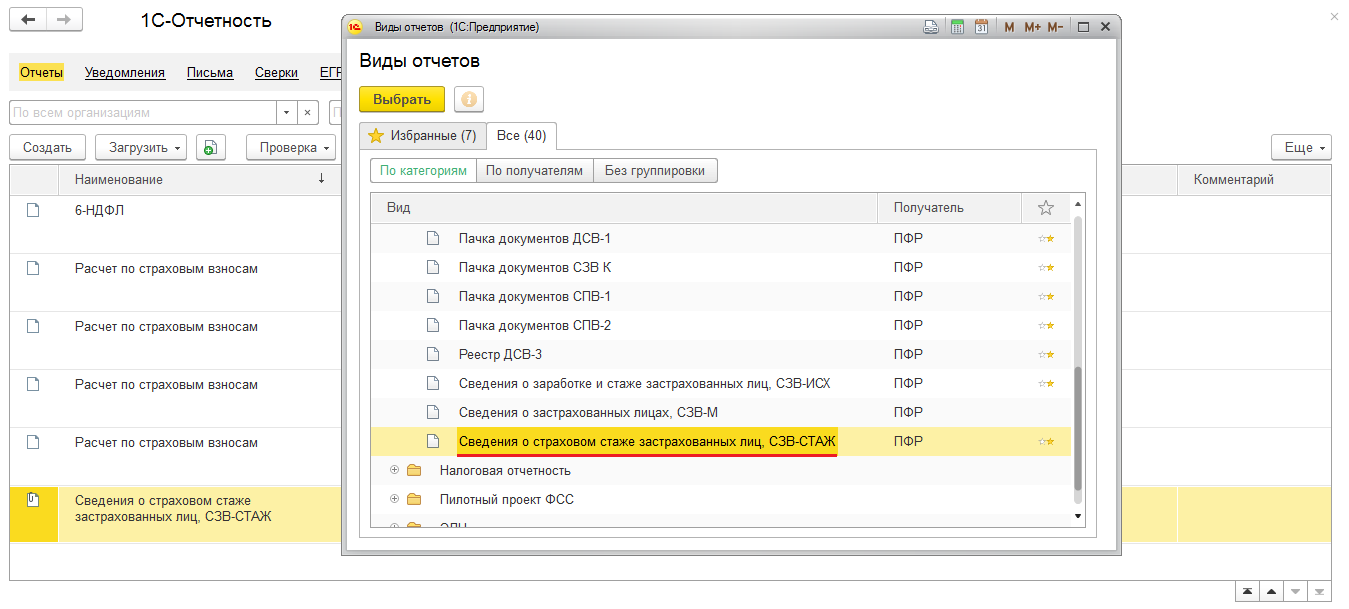The width and height of the screenshot is (1349, 609).
Task: Go back with the left arrow button
Action: (28, 21)
